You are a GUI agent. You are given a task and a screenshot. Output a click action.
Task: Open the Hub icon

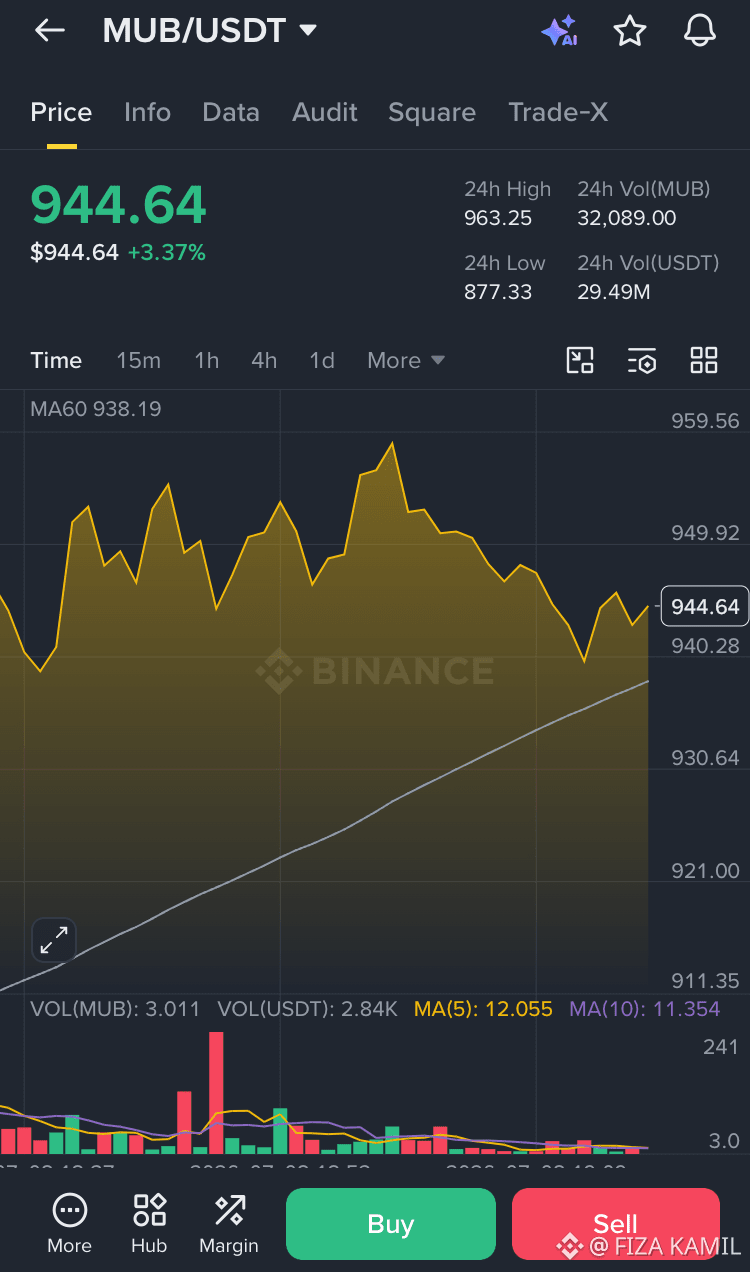pos(149,1223)
